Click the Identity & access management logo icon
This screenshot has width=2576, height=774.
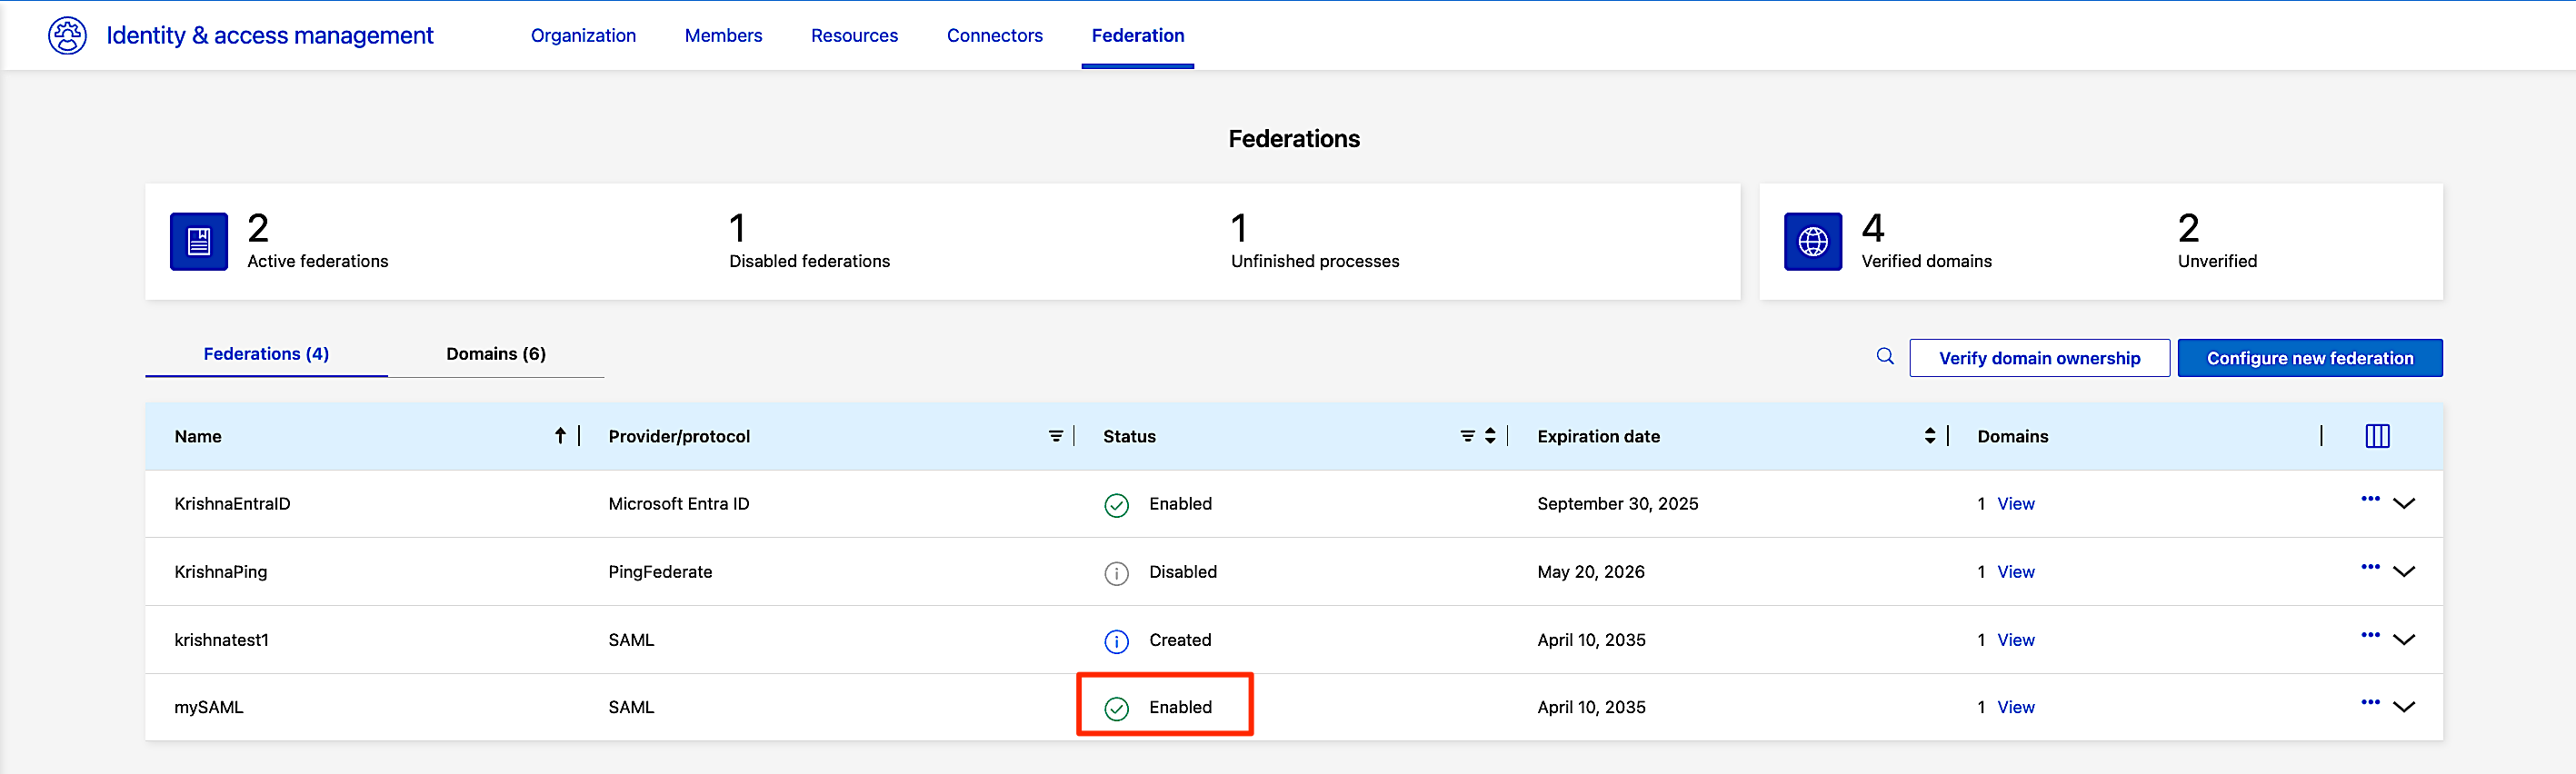coord(67,36)
